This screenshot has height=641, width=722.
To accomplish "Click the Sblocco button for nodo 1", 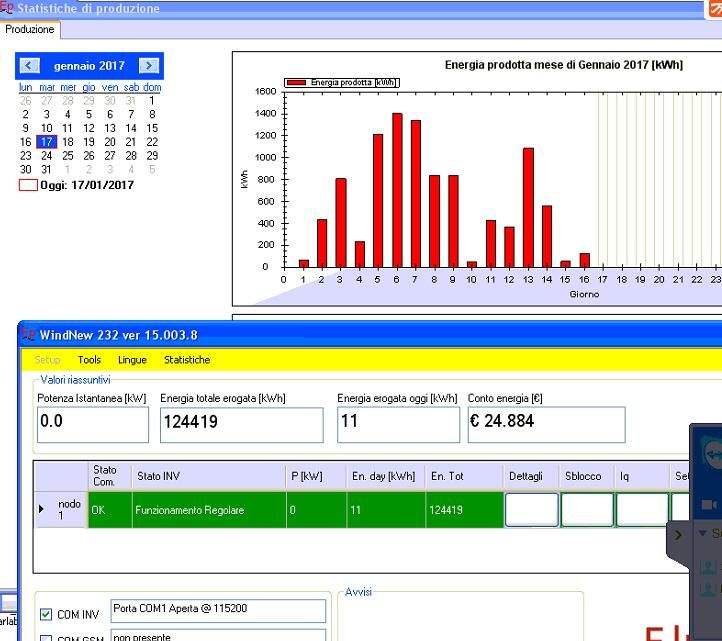I will [x=587, y=510].
